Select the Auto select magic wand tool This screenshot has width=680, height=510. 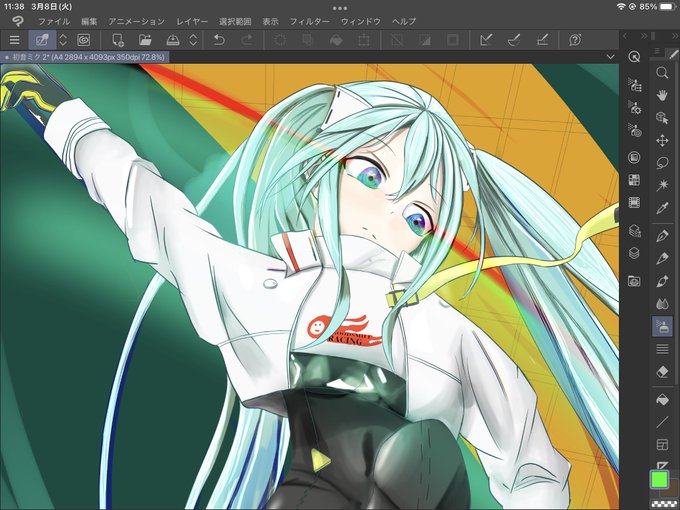click(x=662, y=186)
